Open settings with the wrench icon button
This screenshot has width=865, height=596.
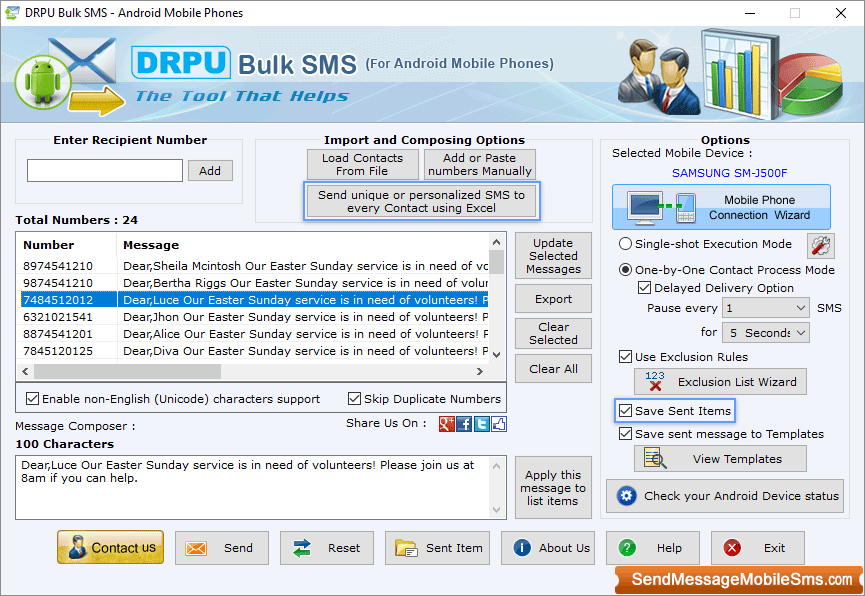tap(820, 245)
